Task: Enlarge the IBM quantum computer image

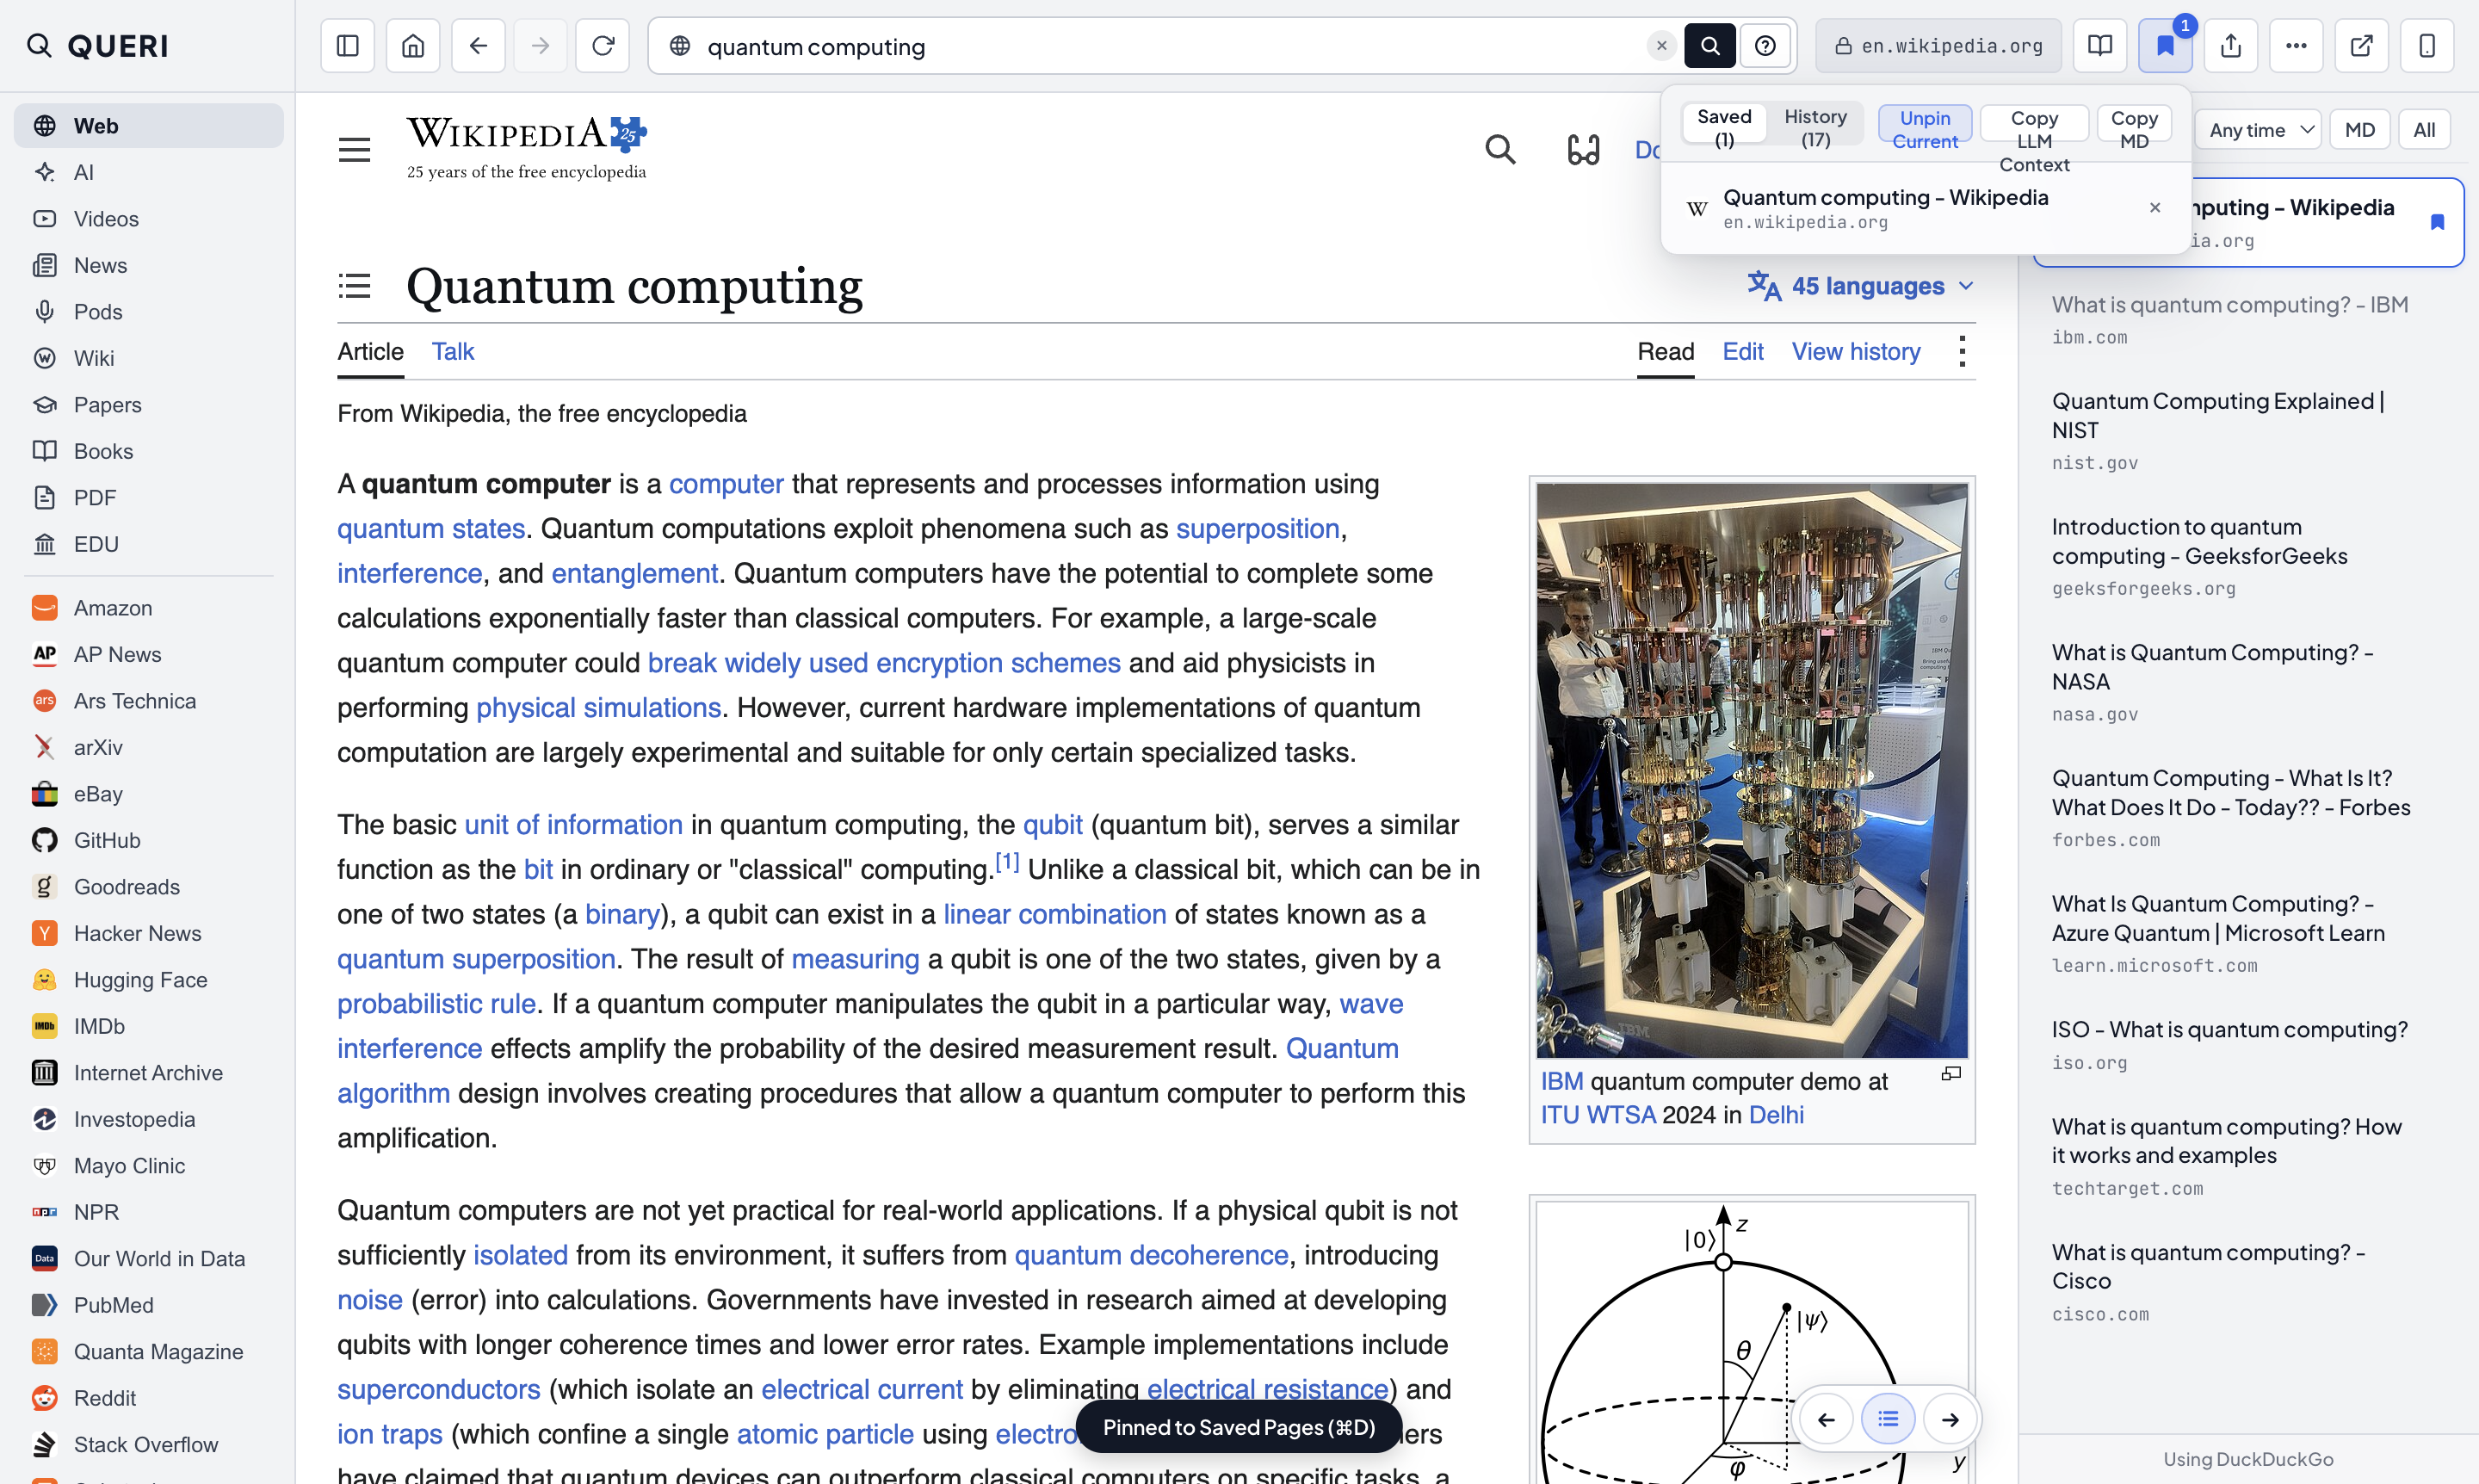Action: coord(1950,1074)
